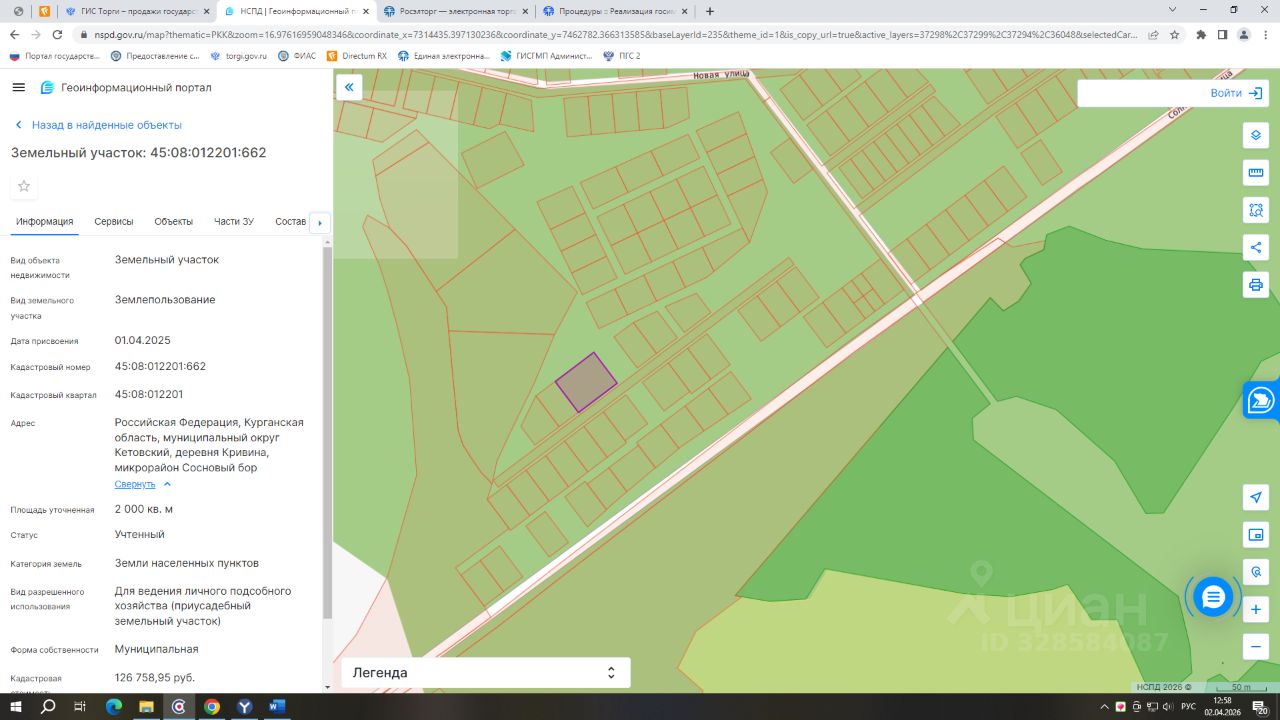This screenshot has width=1280, height=720.
Task: Click the info panel vertical scrollbar
Action: [327, 430]
